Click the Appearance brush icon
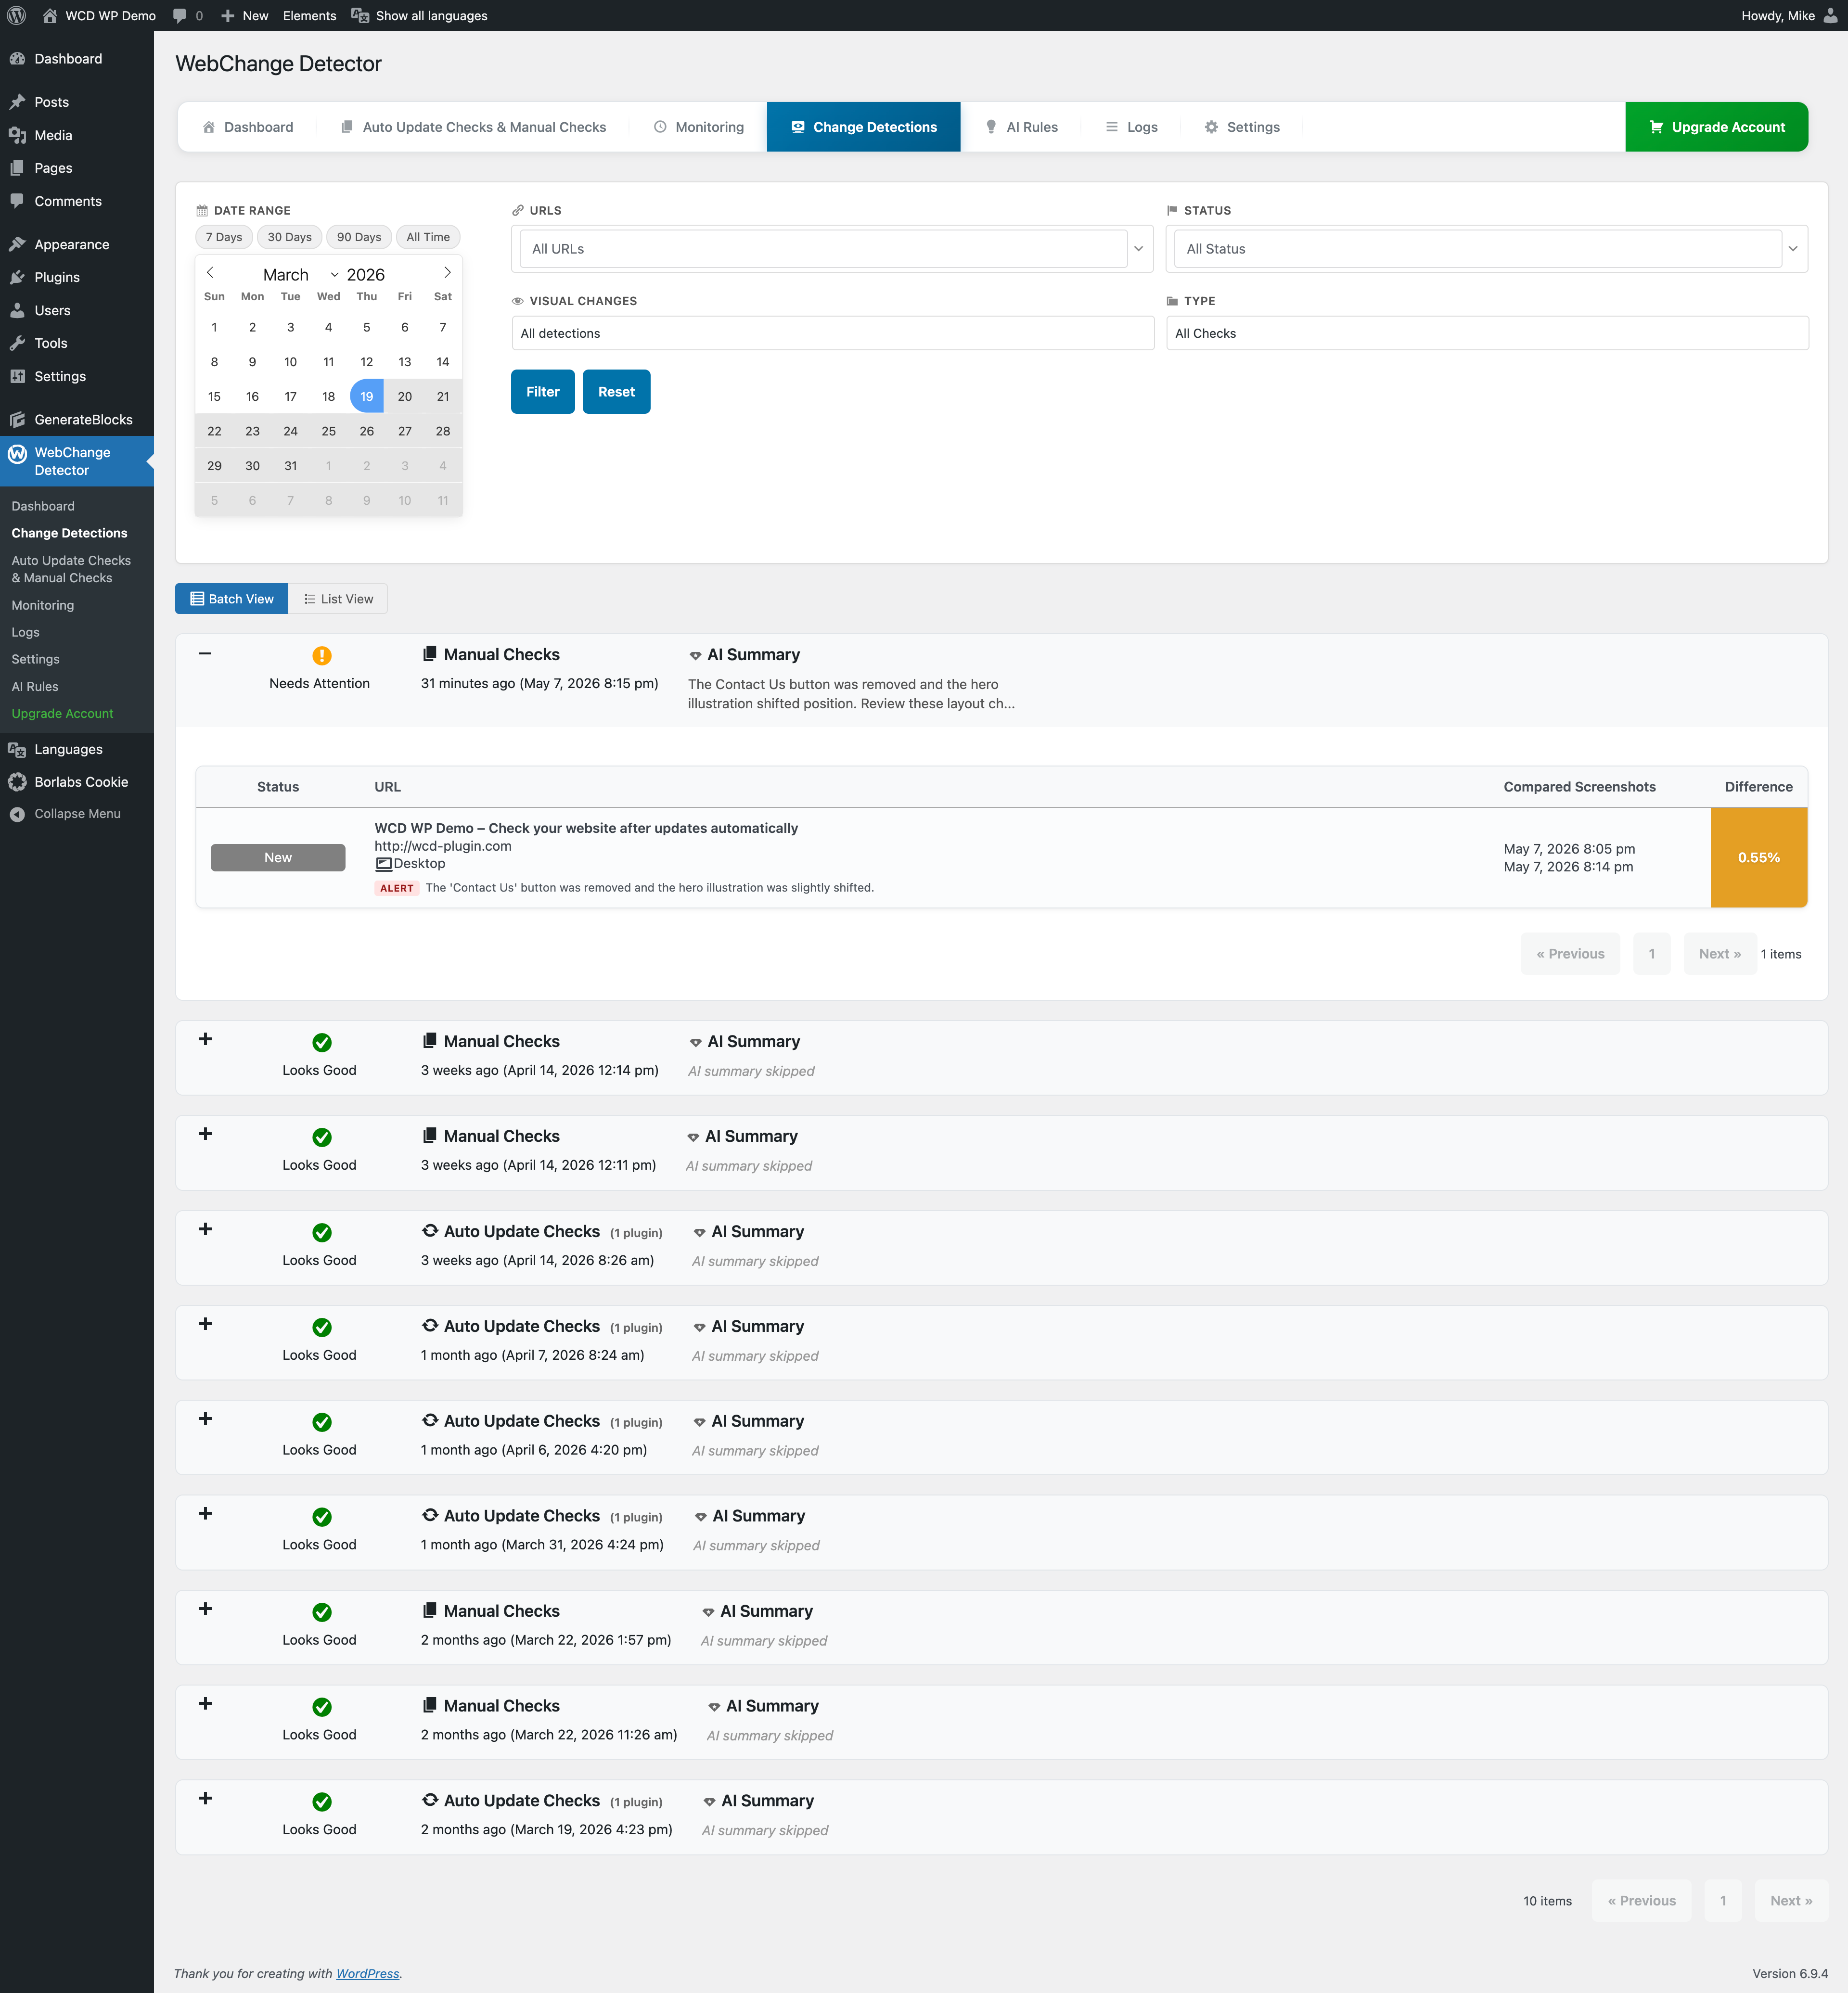This screenshot has width=1848, height=1993. [17, 244]
